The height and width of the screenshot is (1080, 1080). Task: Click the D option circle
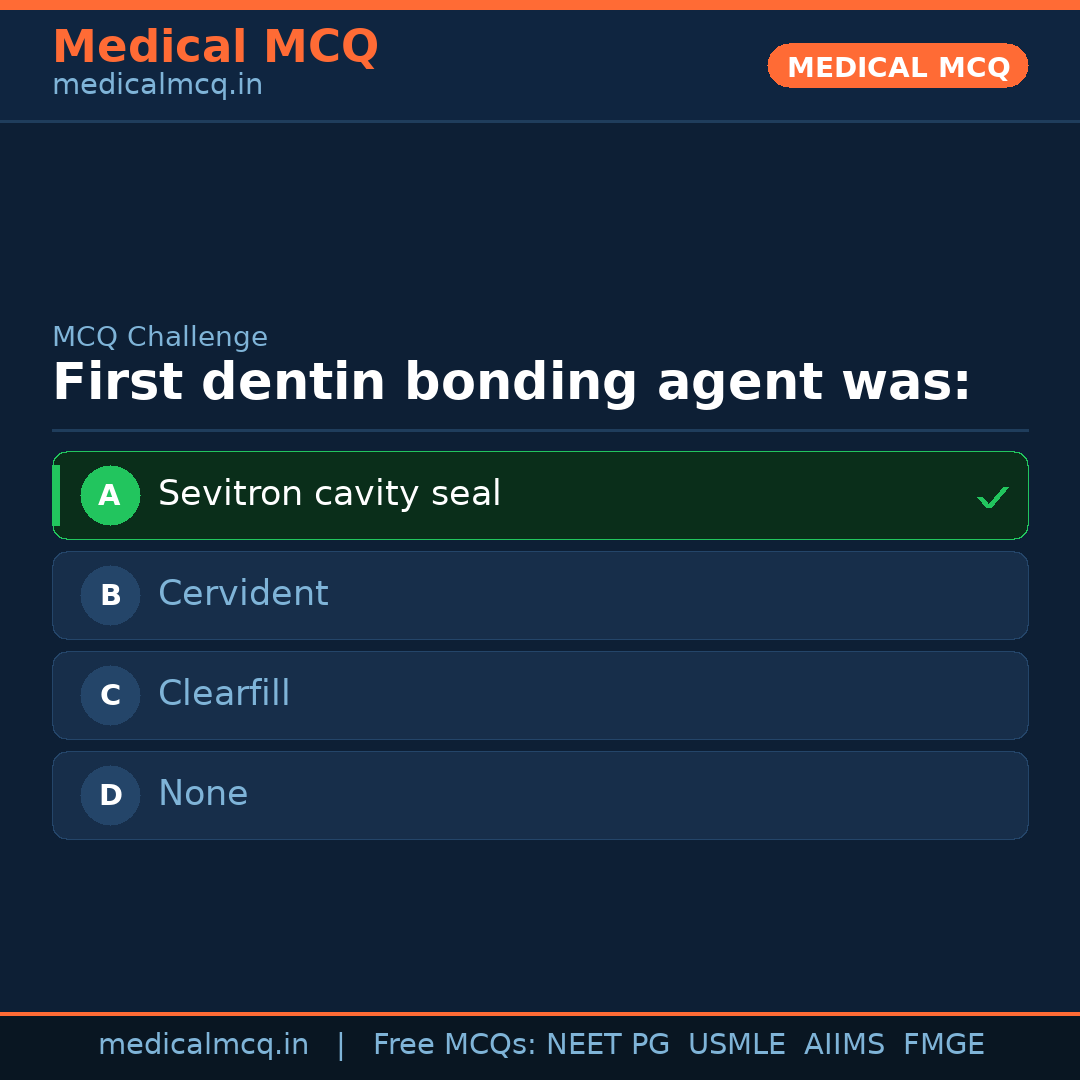click(x=110, y=795)
